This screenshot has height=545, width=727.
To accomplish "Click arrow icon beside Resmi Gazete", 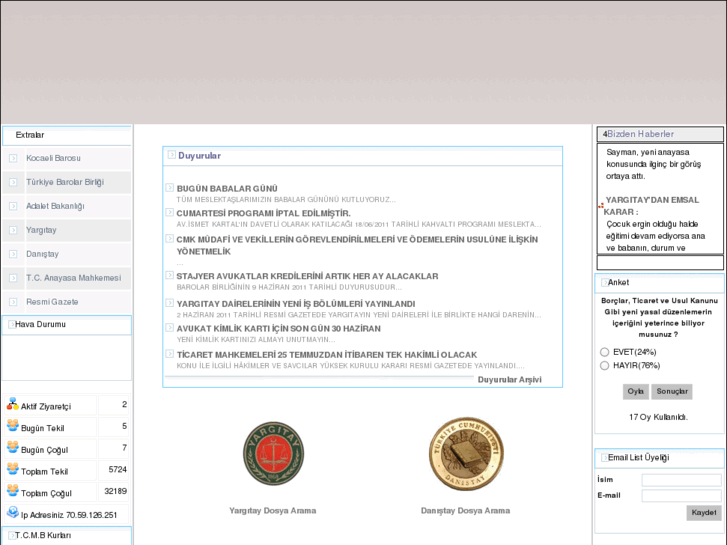I will 13,302.
